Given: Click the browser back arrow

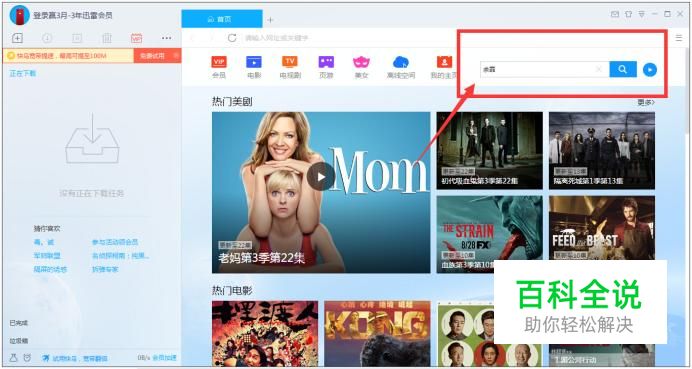Looking at the screenshot, I should click(192, 38).
